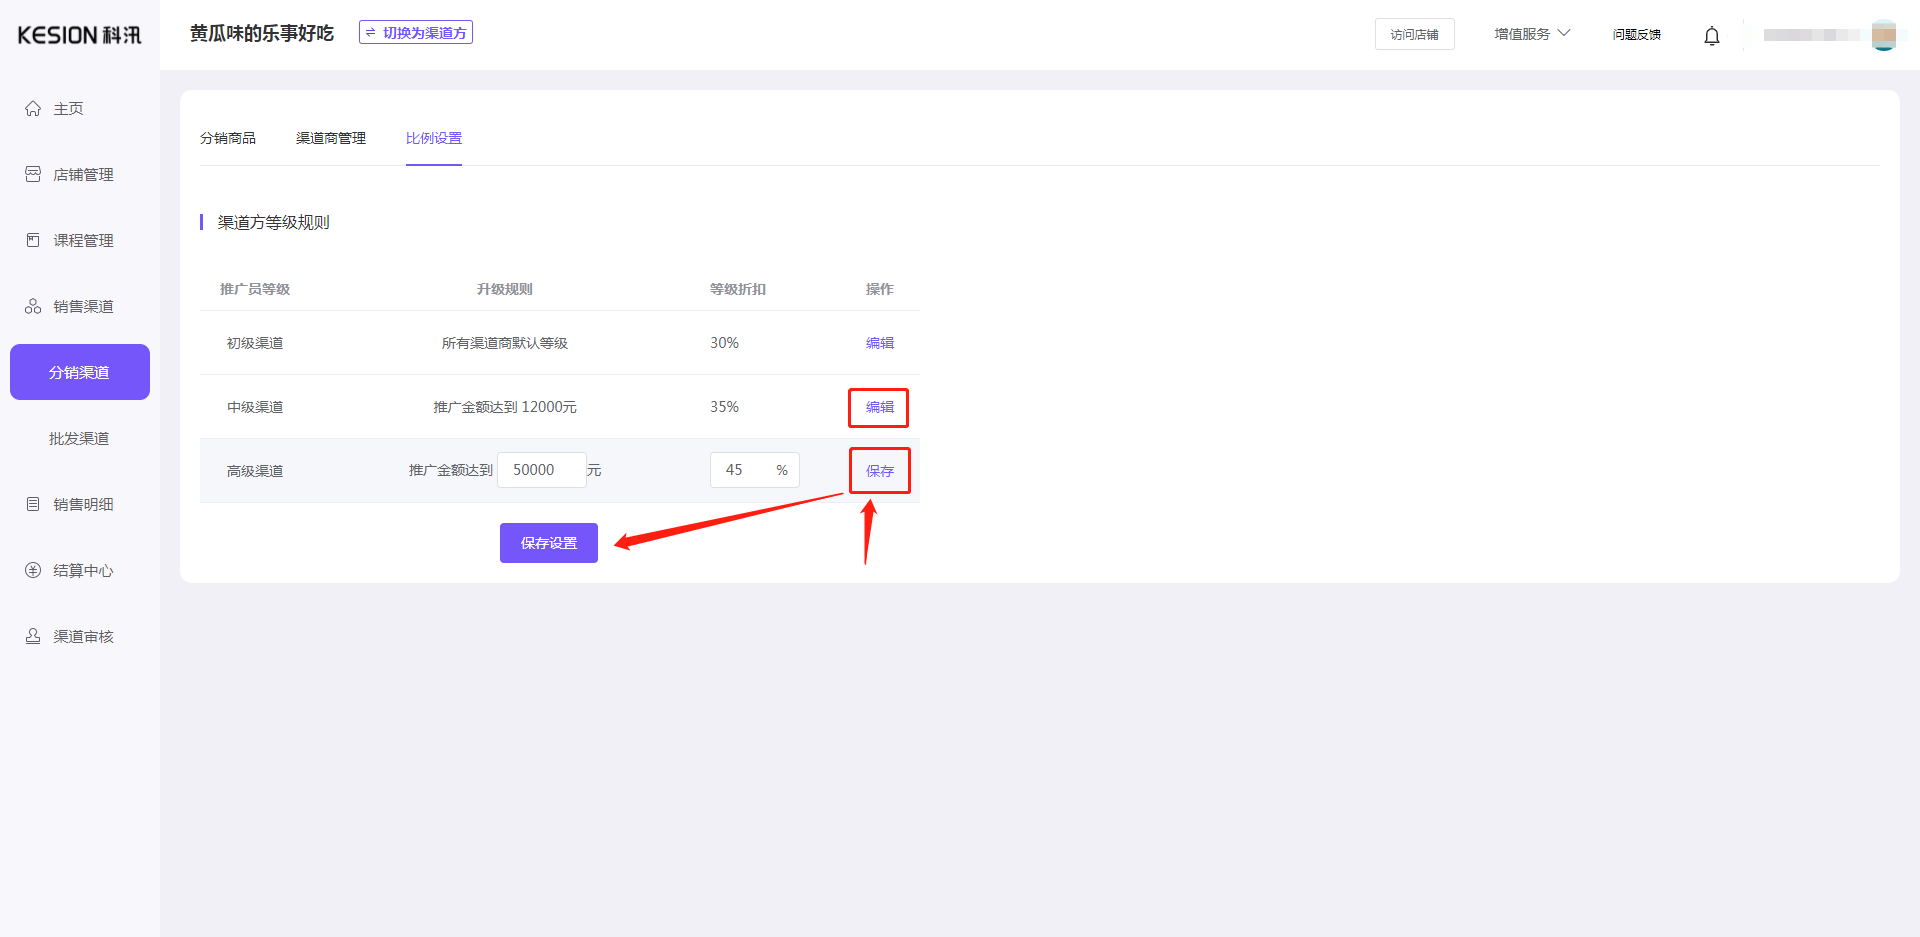Save the 高级渠道 row with 保存
The height and width of the screenshot is (937, 1920).
[880, 471]
